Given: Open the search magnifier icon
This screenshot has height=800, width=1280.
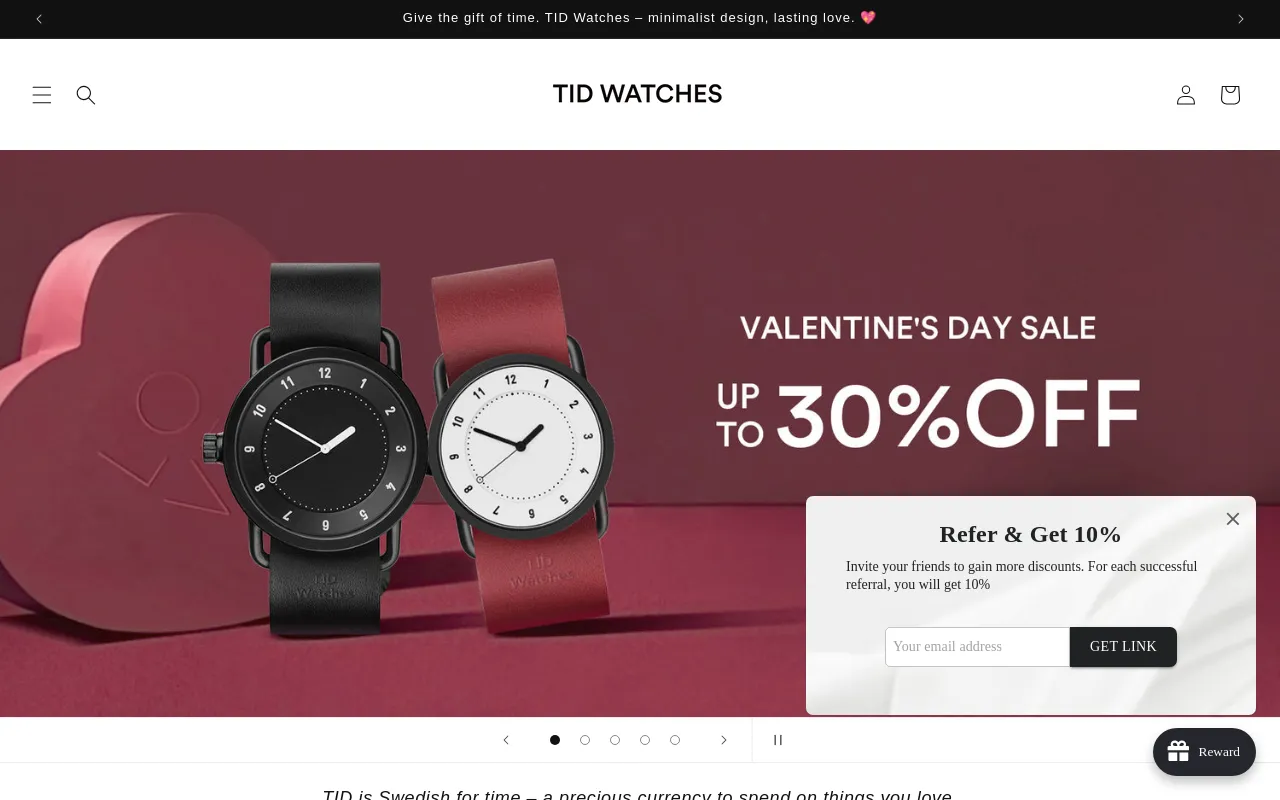Looking at the screenshot, I should (x=86, y=95).
